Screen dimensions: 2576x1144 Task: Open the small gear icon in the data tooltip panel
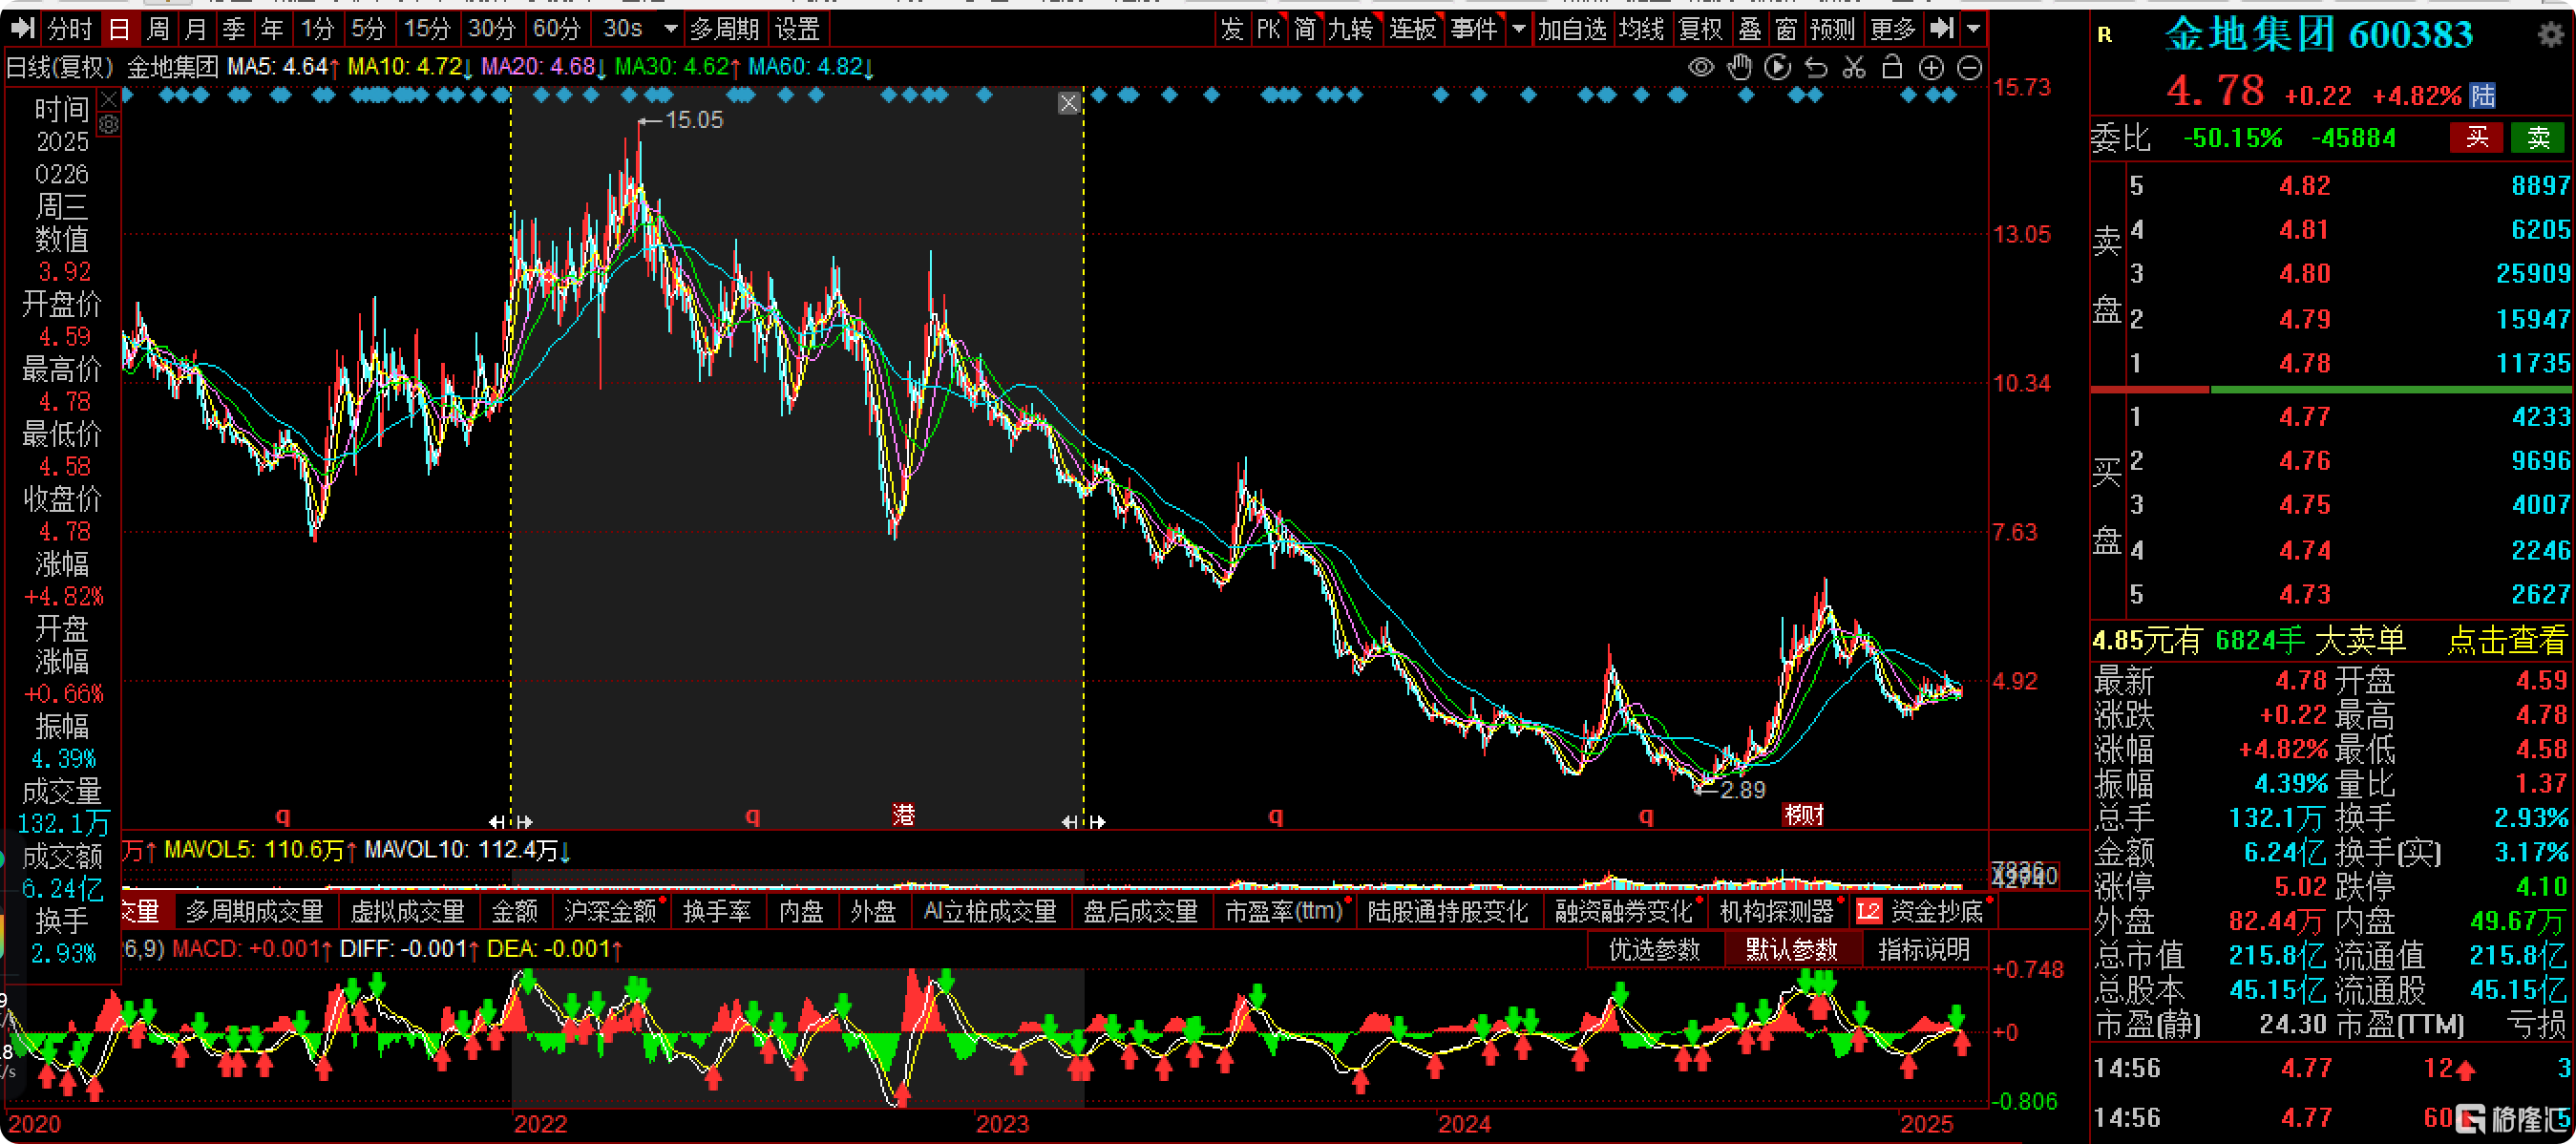pos(109,124)
